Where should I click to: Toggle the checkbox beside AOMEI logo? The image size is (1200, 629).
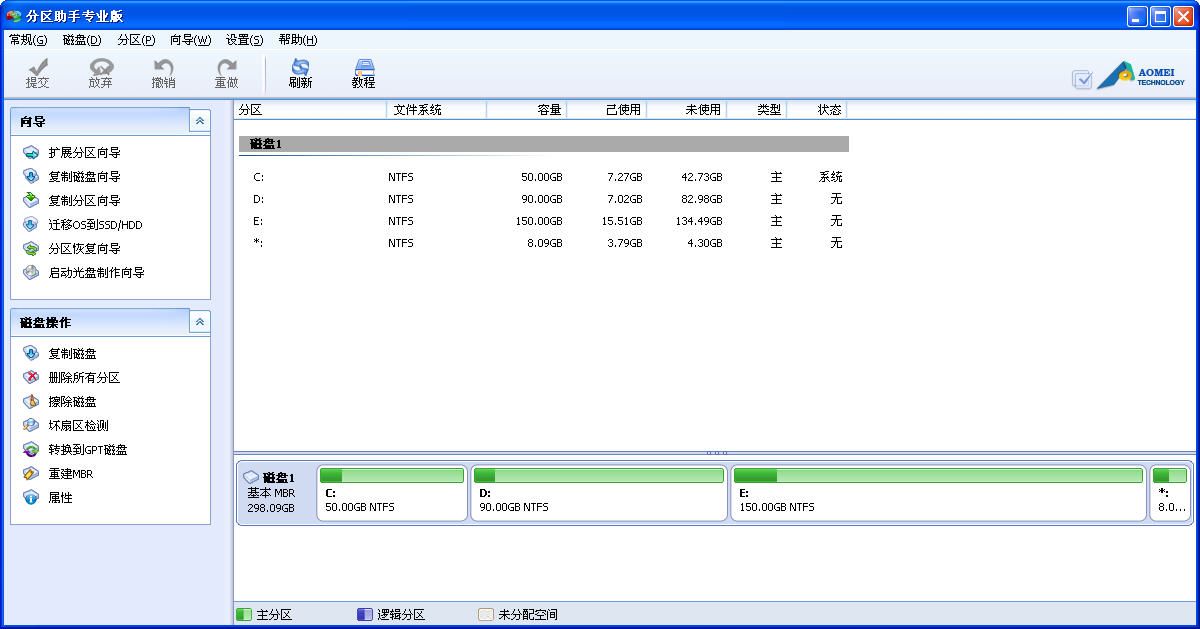tap(1082, 79)
